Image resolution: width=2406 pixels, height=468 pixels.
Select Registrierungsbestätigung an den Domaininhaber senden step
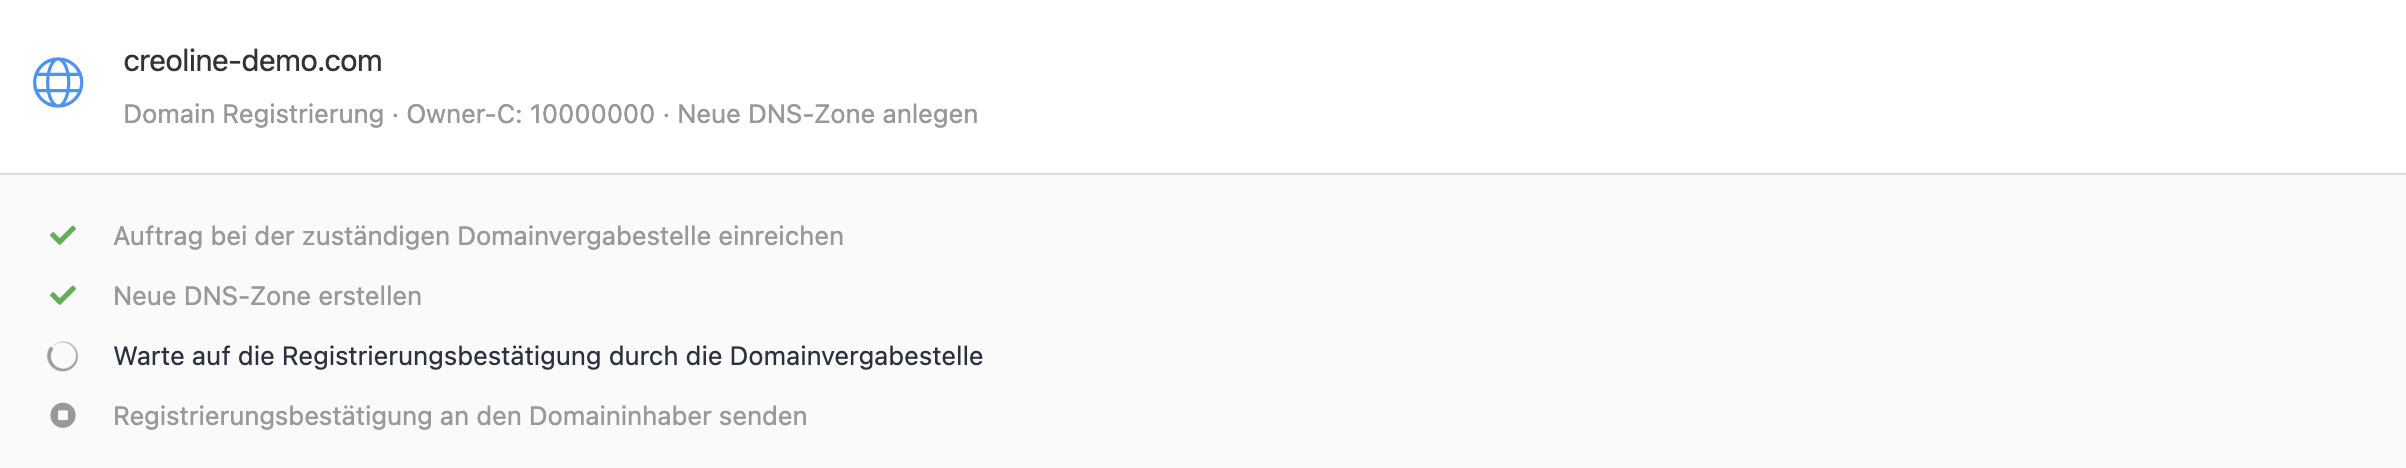[x=460, y=416]
